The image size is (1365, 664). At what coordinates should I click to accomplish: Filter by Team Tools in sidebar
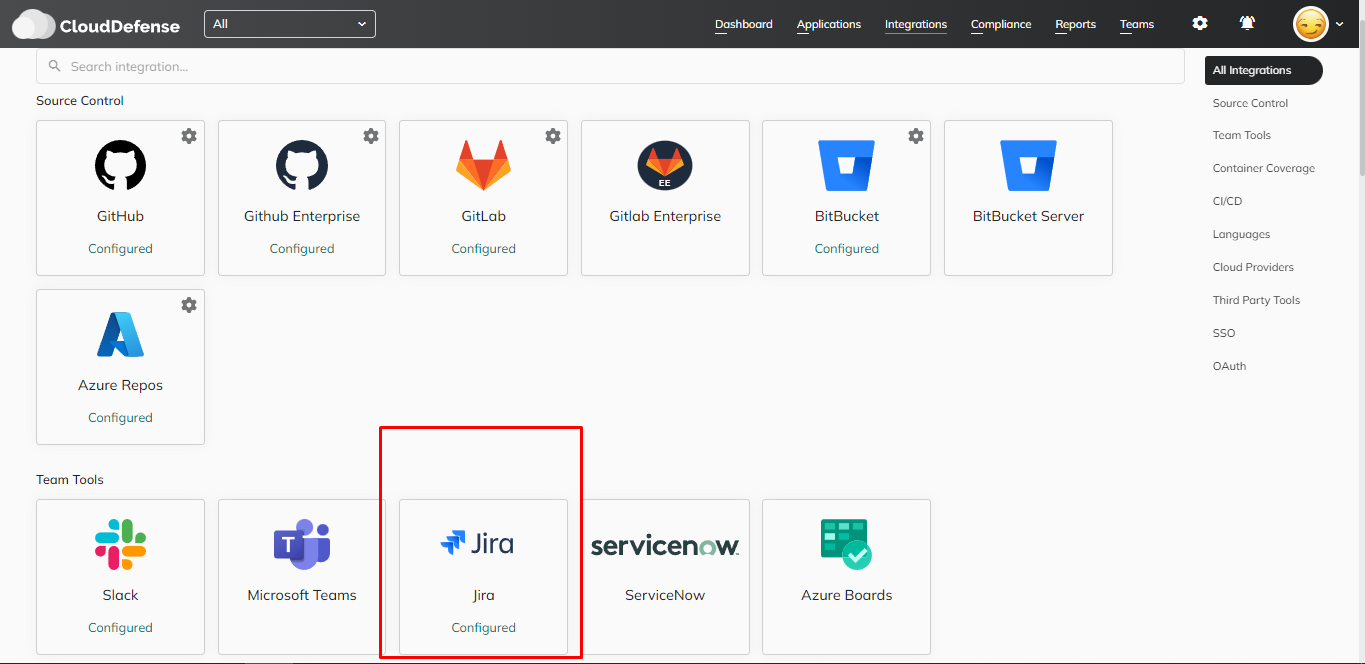click(1242, 135)
